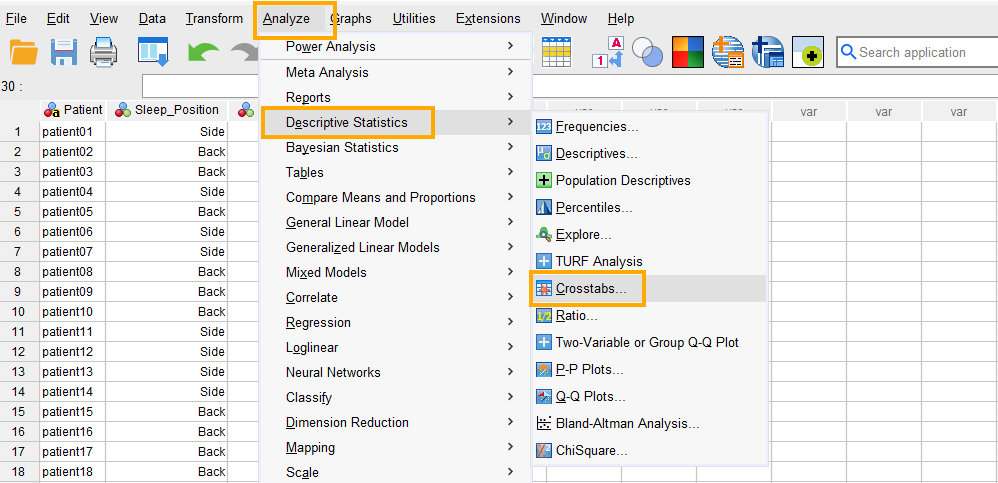
Task: Expand the Bayesian Statistics submenu
Action: click(x=395, y=148)
